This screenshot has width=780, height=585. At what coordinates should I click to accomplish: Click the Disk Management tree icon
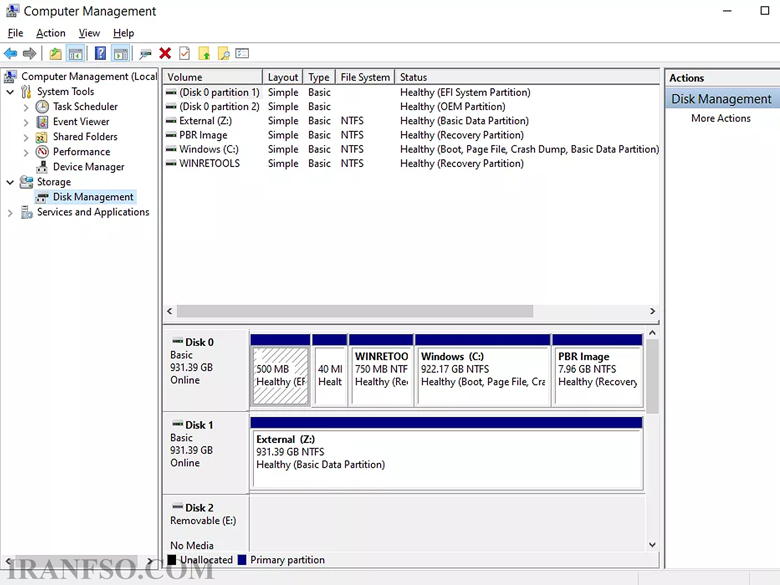click(x=42, y=197)
